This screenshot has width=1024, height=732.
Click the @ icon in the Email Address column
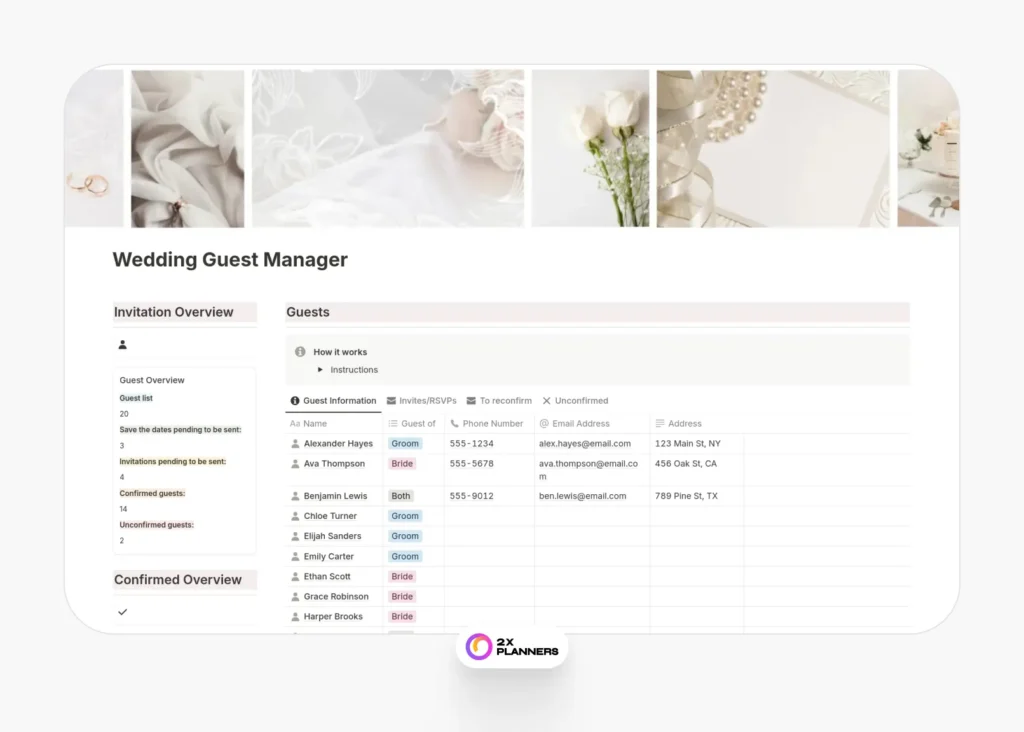[543, 423]
